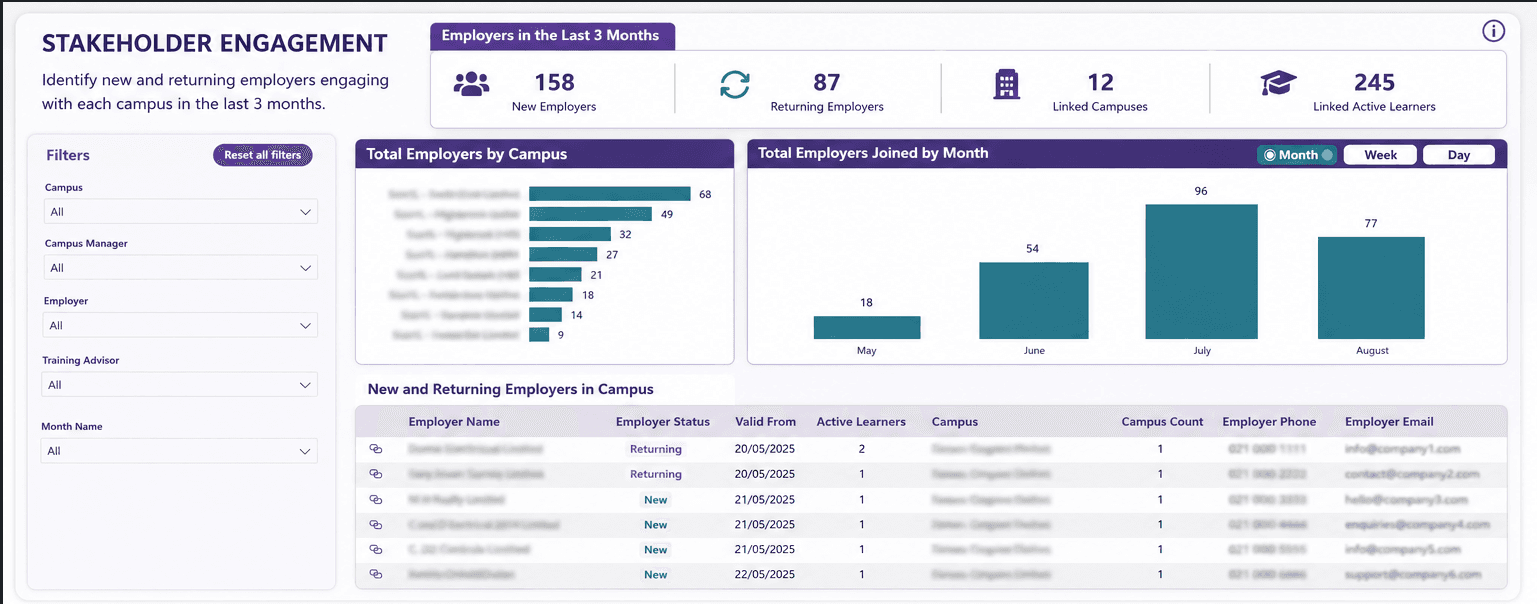Click Active Learners value 2 in first row
Screen dimensions: 1537x604
tap(862, 449)
